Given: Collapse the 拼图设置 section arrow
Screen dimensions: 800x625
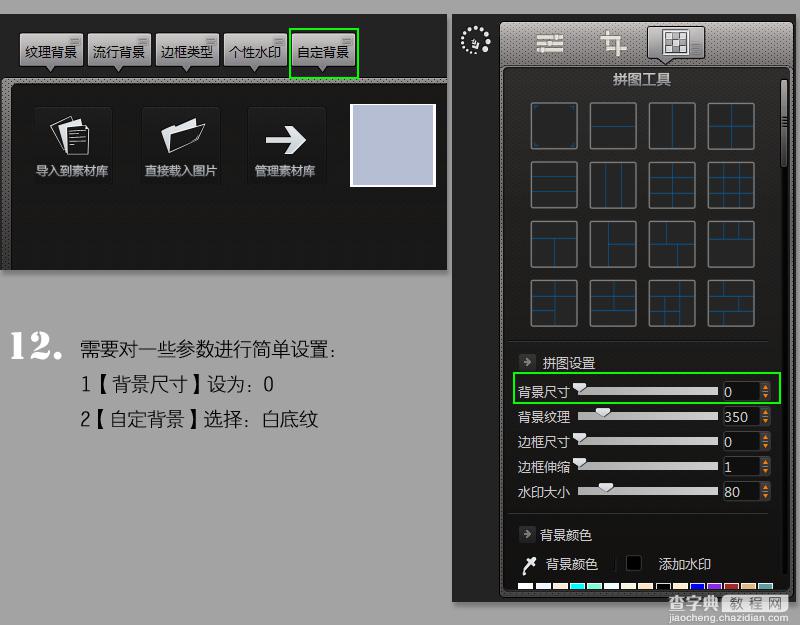Looking at the screenshot, I should (527, 362).
